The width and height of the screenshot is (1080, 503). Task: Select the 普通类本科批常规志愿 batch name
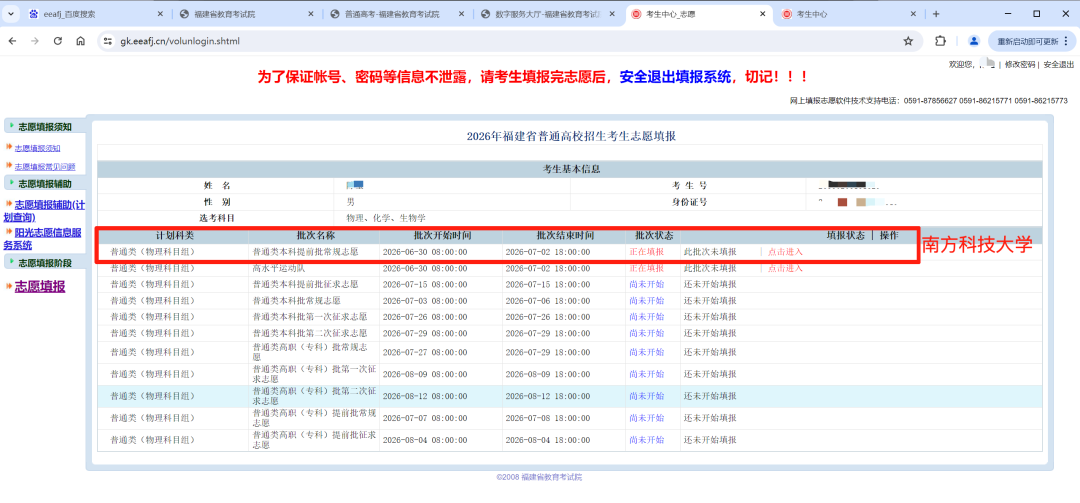coord(297,300)
